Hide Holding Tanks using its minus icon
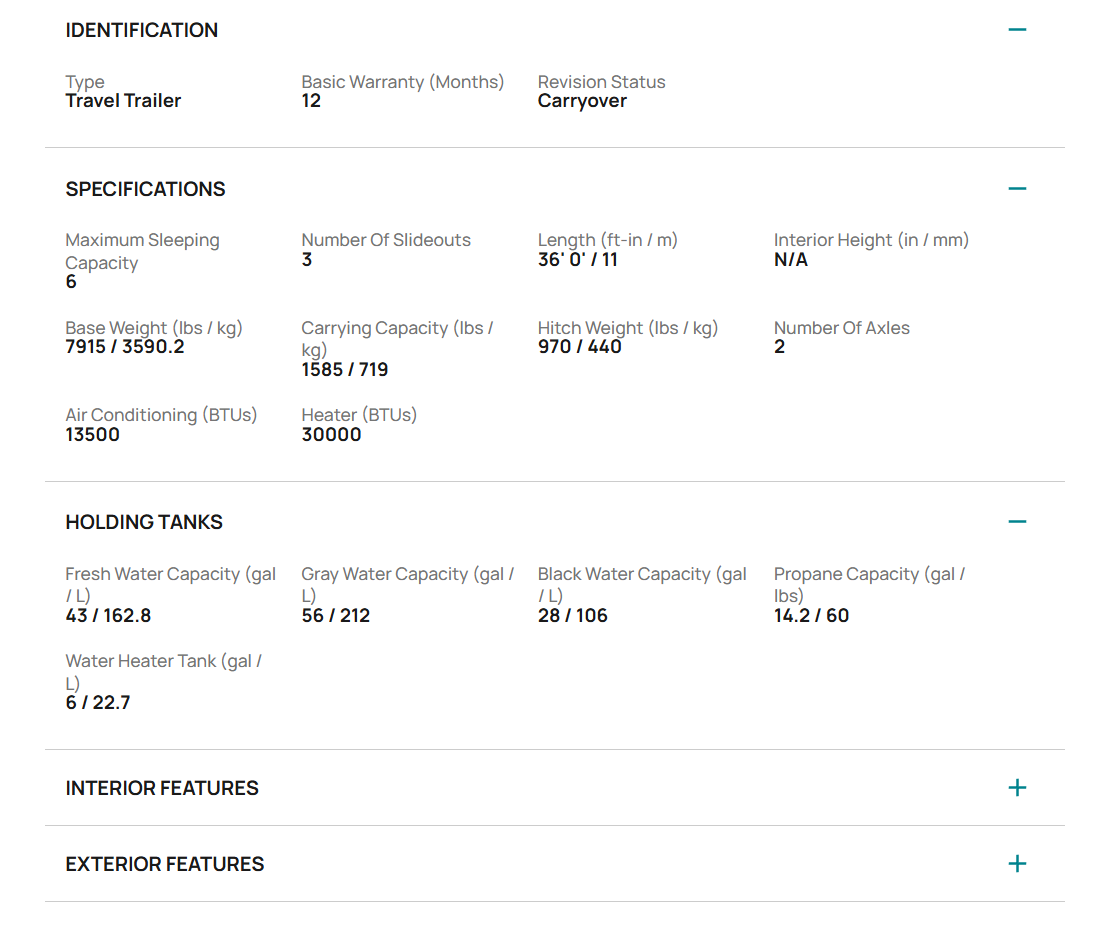The width and height of the screenshot is (1114, 926). point(1017,522)
